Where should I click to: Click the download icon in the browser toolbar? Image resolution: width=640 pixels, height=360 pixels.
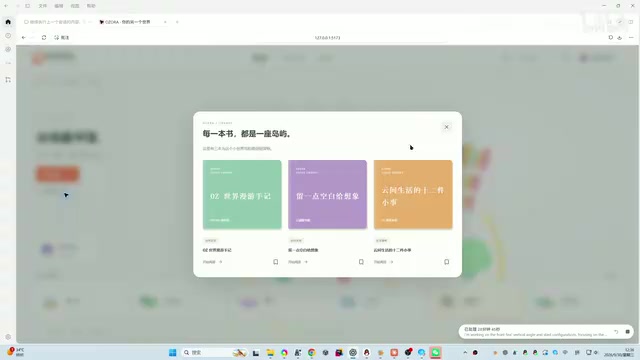coord(620,38)
